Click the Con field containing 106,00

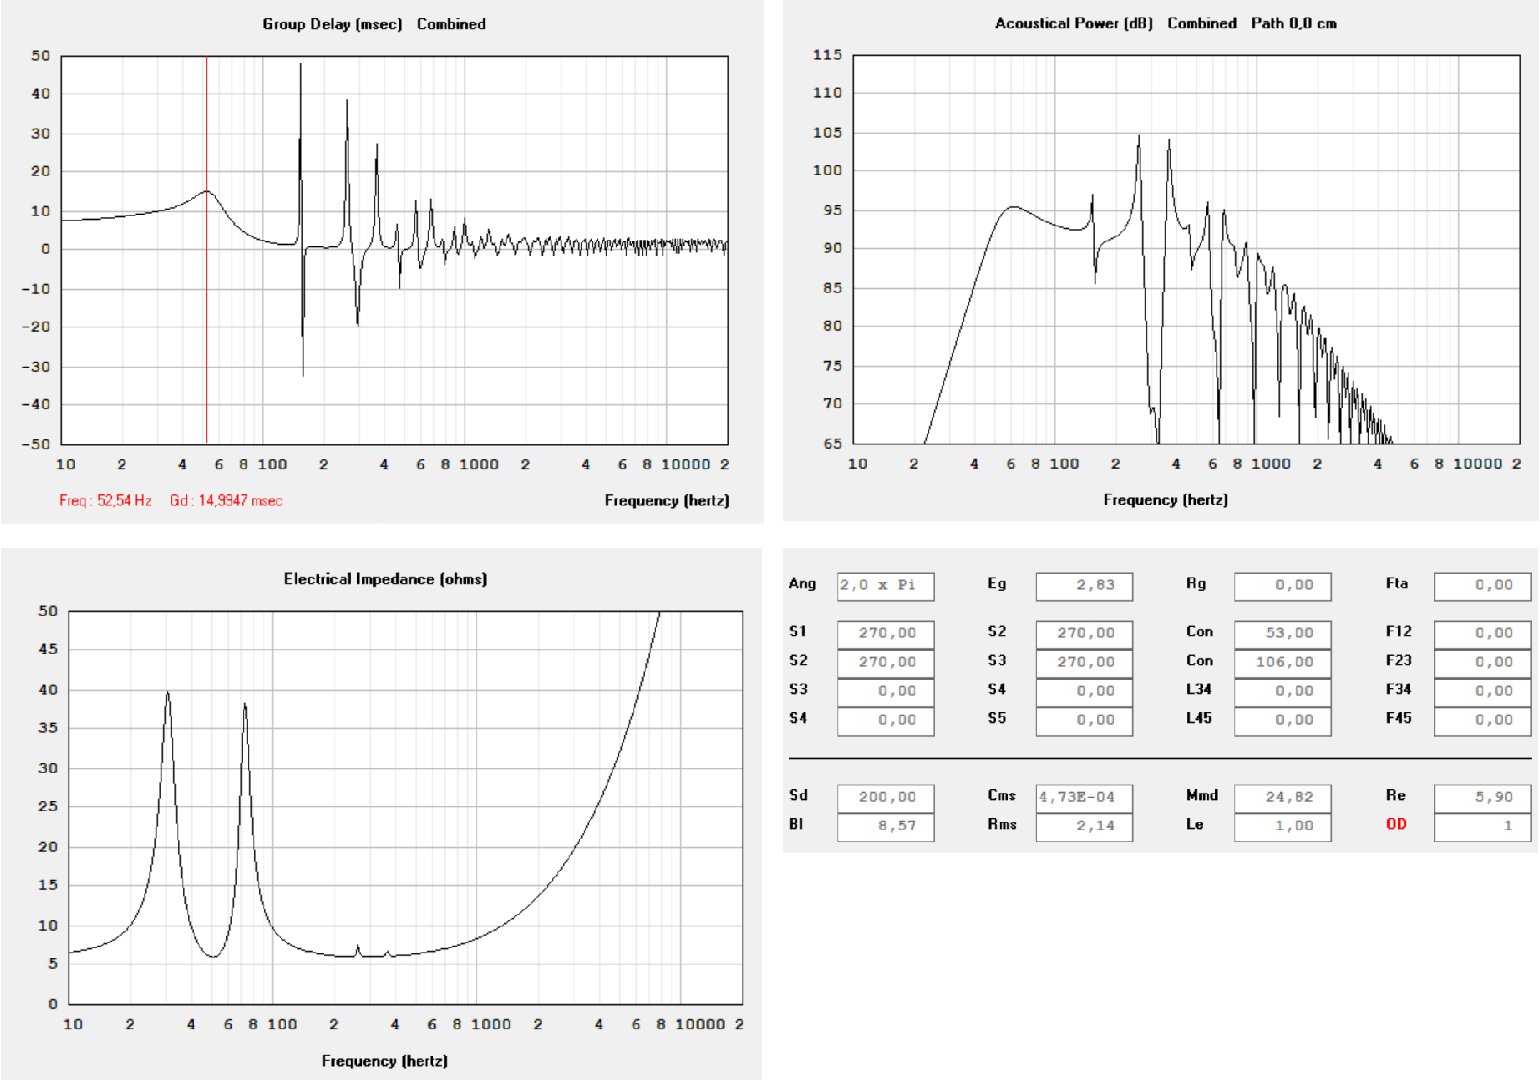pyautogui.click(x=1282, y=663)
